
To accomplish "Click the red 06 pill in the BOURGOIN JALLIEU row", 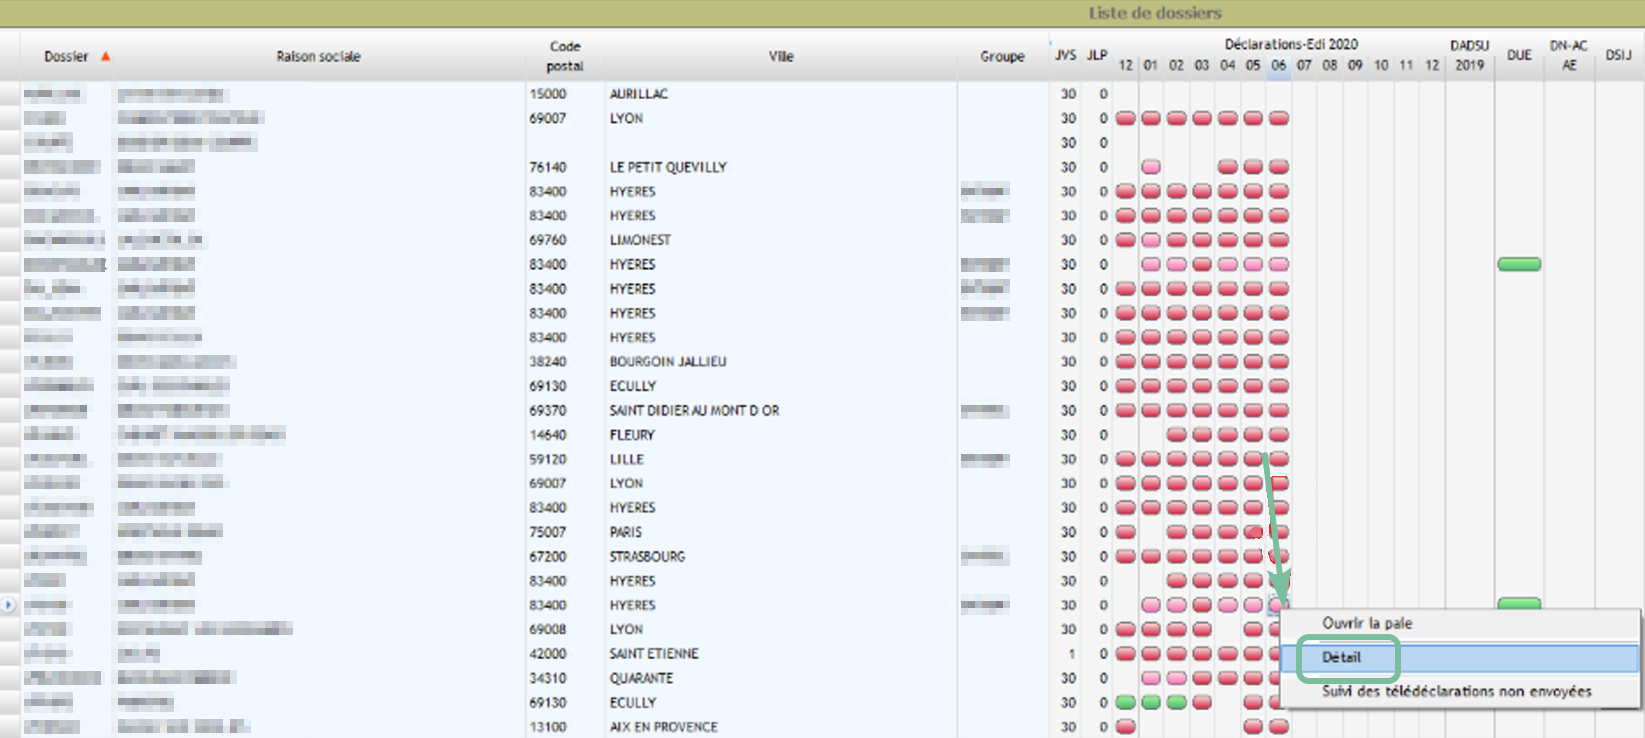I will click(1278, 362).
